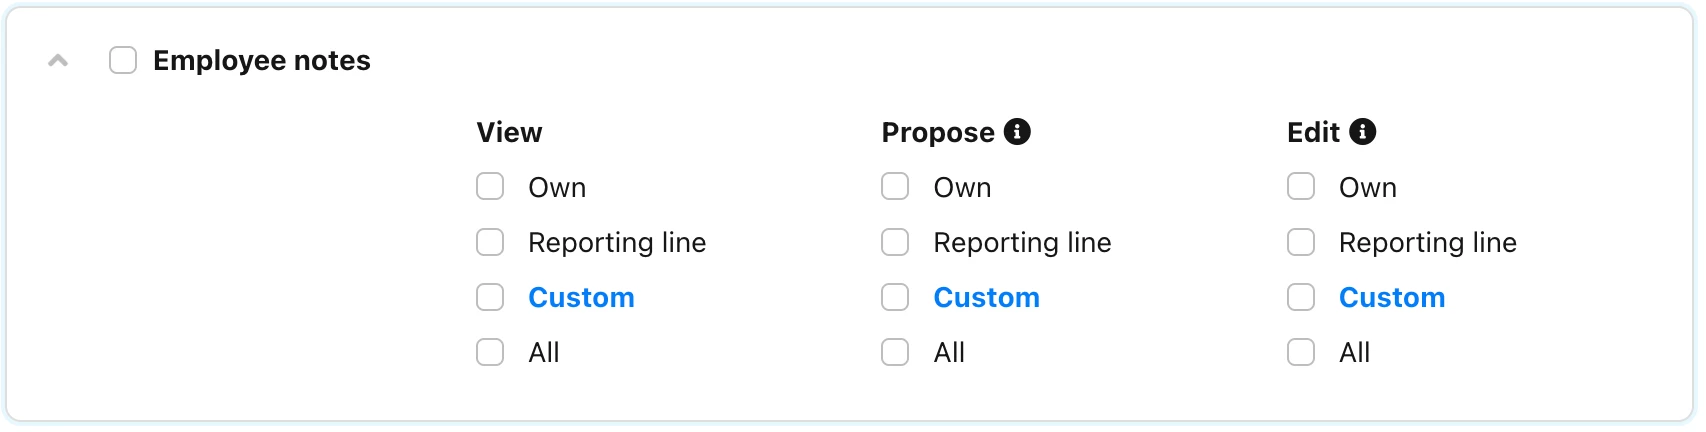Check the Custom box under Edit
The height and width of the screenshot is (432, 1706).
[x=1301, y=297]
